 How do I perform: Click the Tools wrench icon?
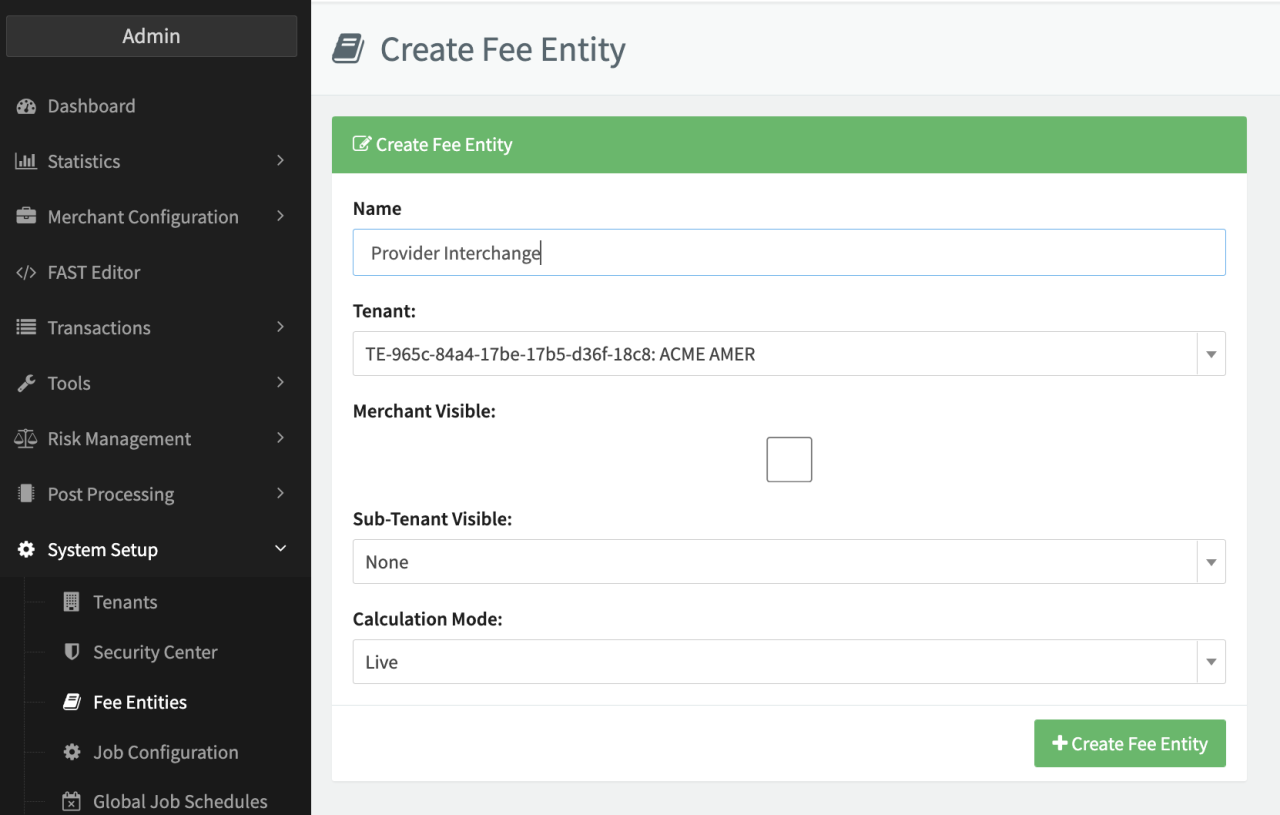[26, 383]
